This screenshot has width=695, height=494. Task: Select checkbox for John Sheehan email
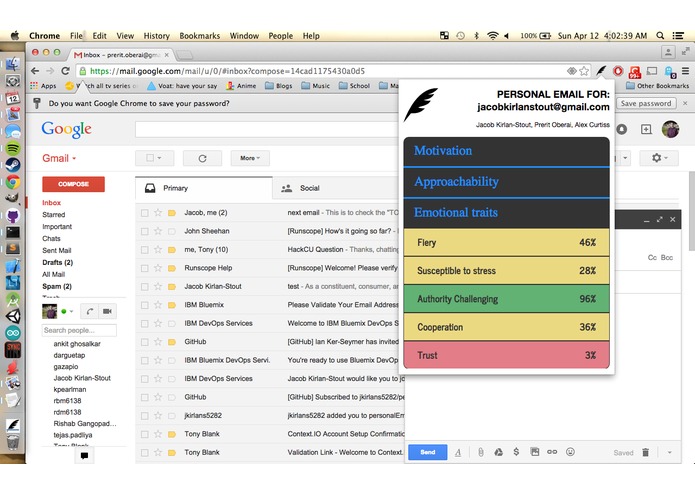point(144,231)
